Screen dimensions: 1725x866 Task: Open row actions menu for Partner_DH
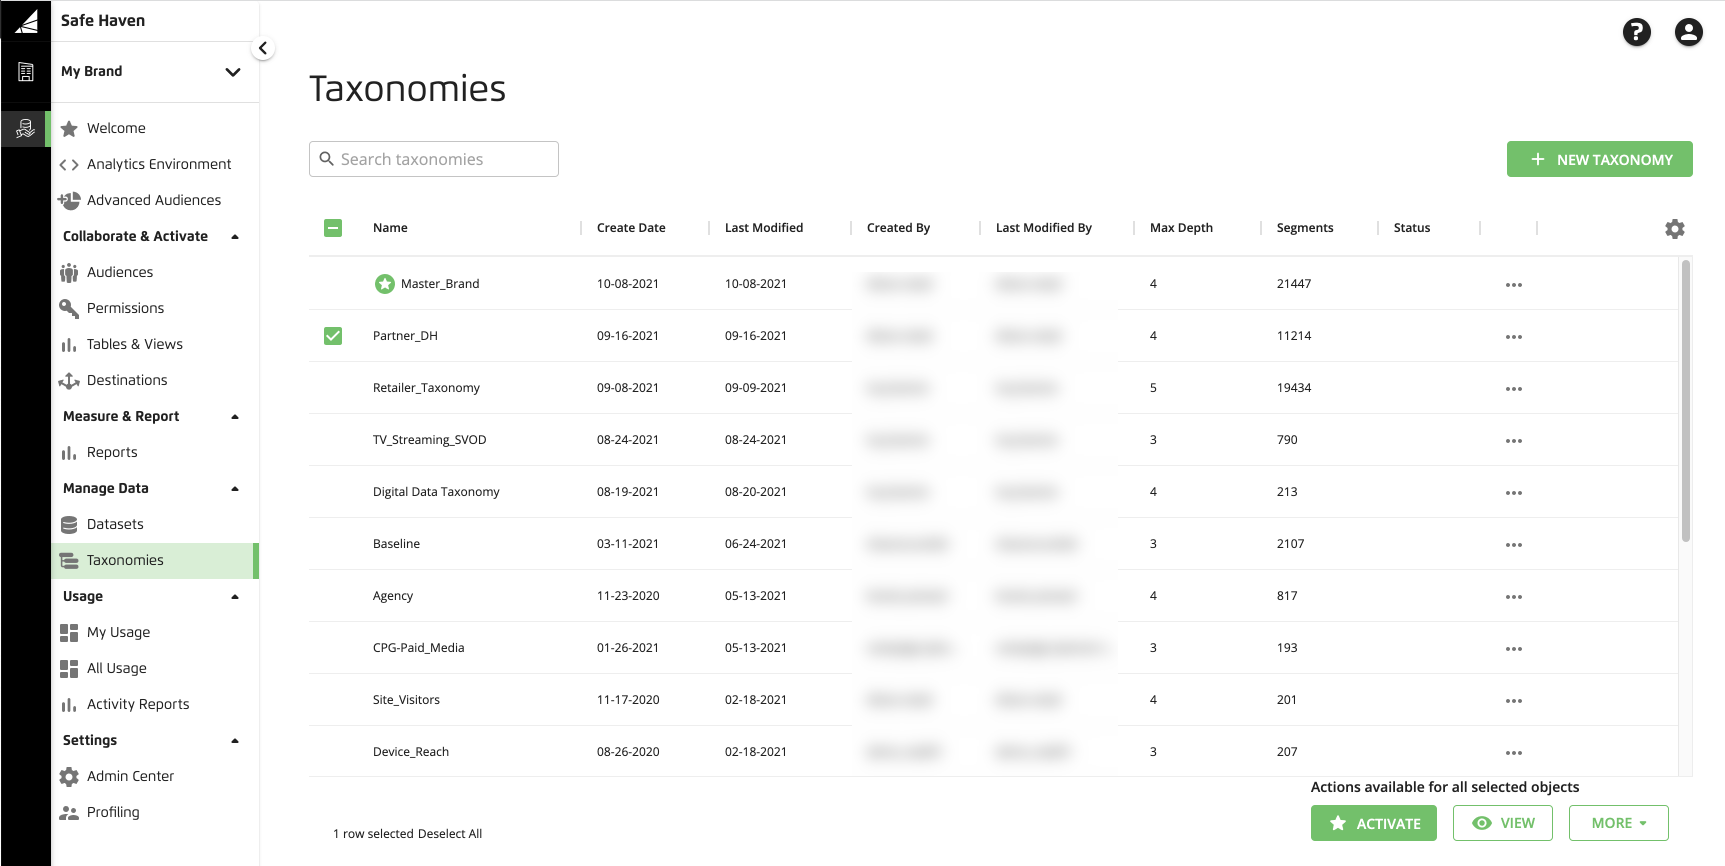click(1513, 337)
